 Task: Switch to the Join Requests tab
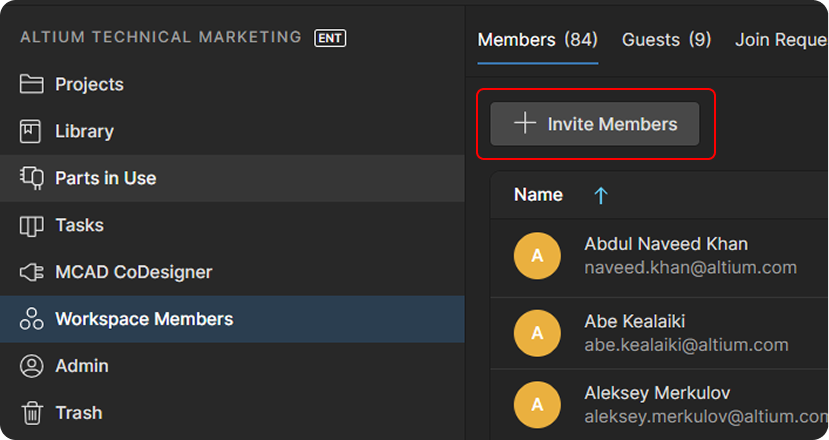781,40
